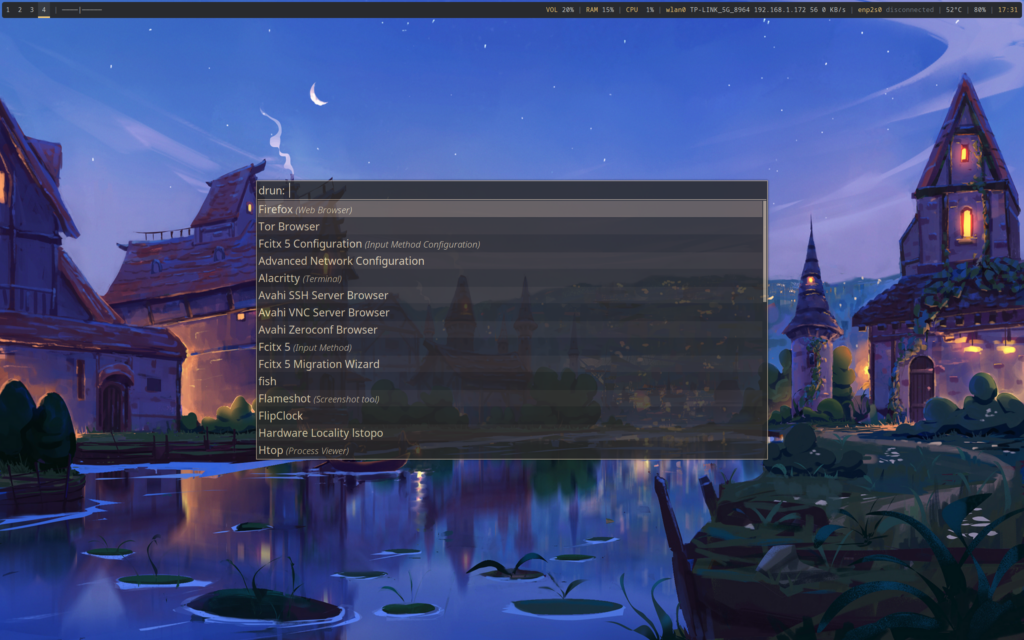1024x640 pixels.
Task: Click the launcher list scrollbar
Action: click(x=764, y=250)
